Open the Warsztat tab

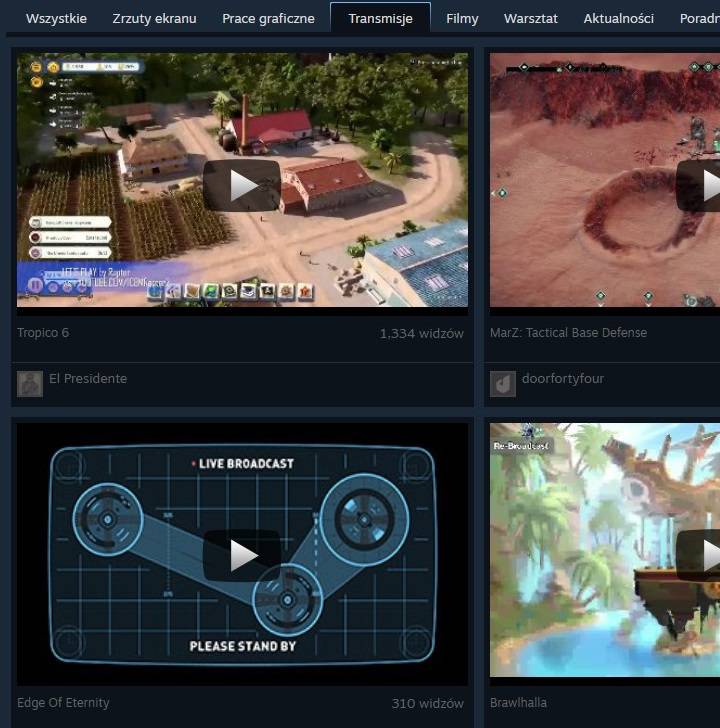[x=531, y=18]
